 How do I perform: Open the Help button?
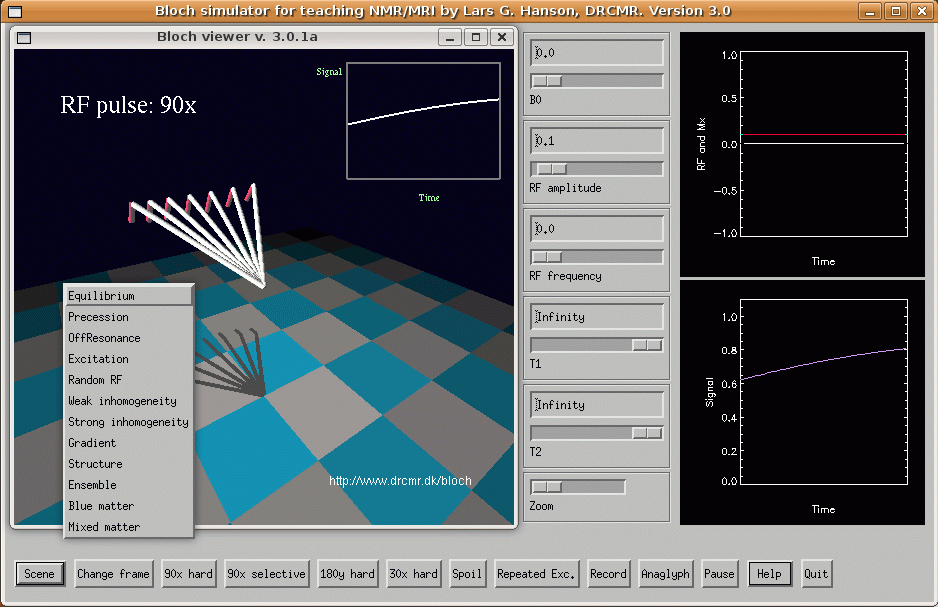(x=769, y=574)
